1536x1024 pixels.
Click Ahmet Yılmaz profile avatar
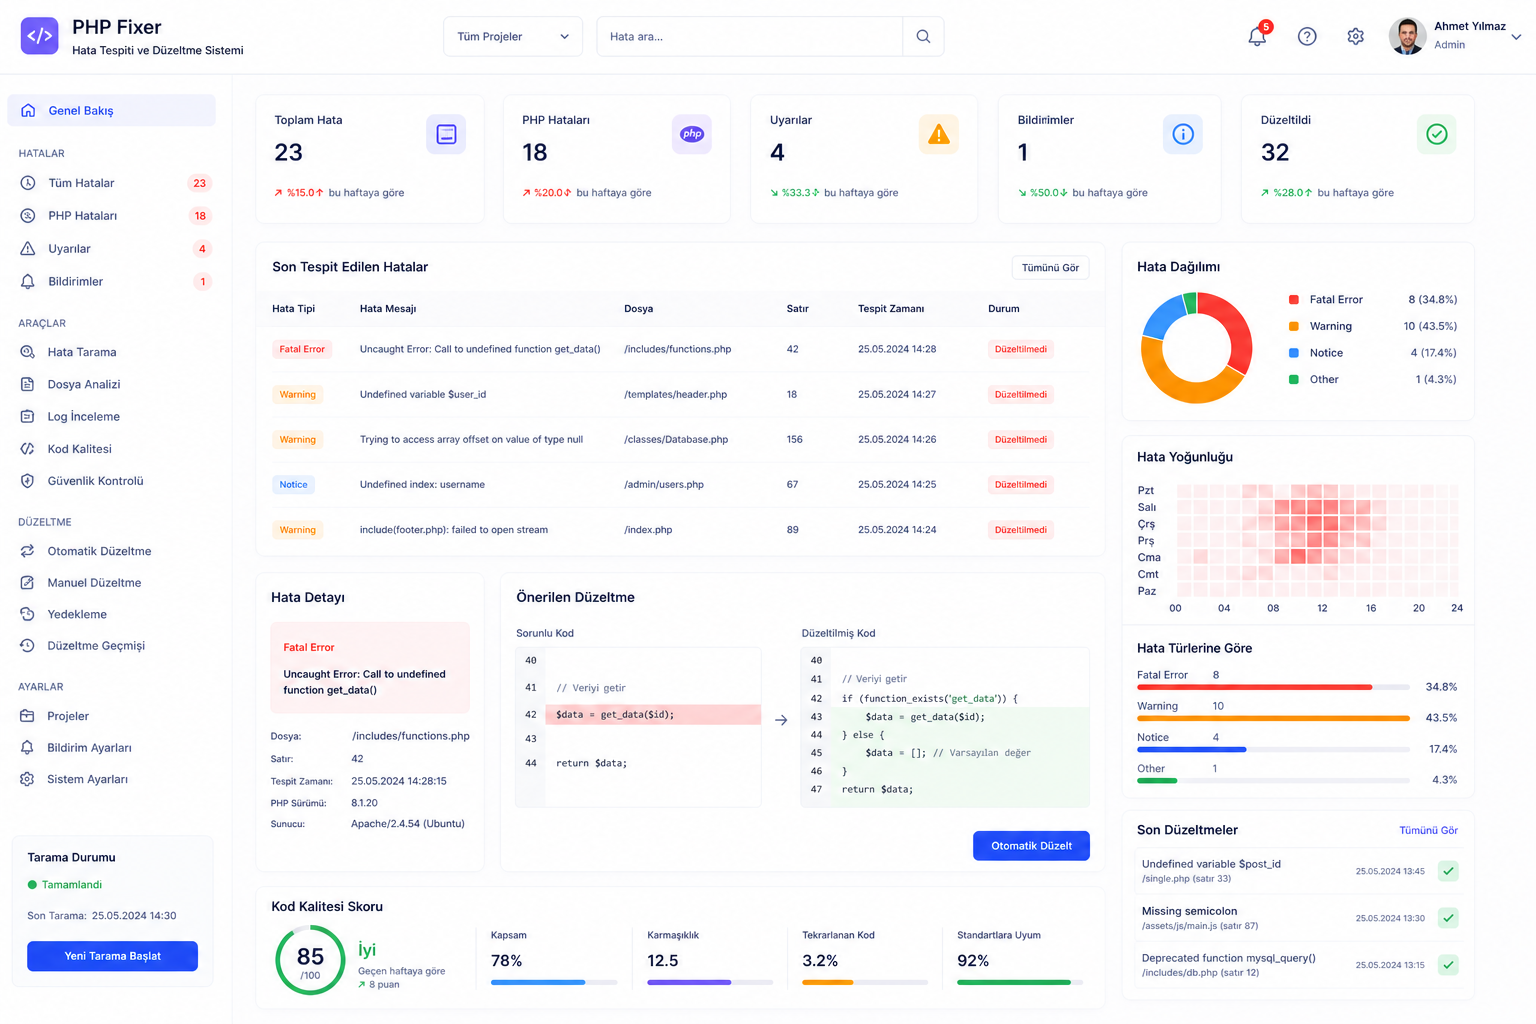pyautogui.click(x=1407, y=36)
